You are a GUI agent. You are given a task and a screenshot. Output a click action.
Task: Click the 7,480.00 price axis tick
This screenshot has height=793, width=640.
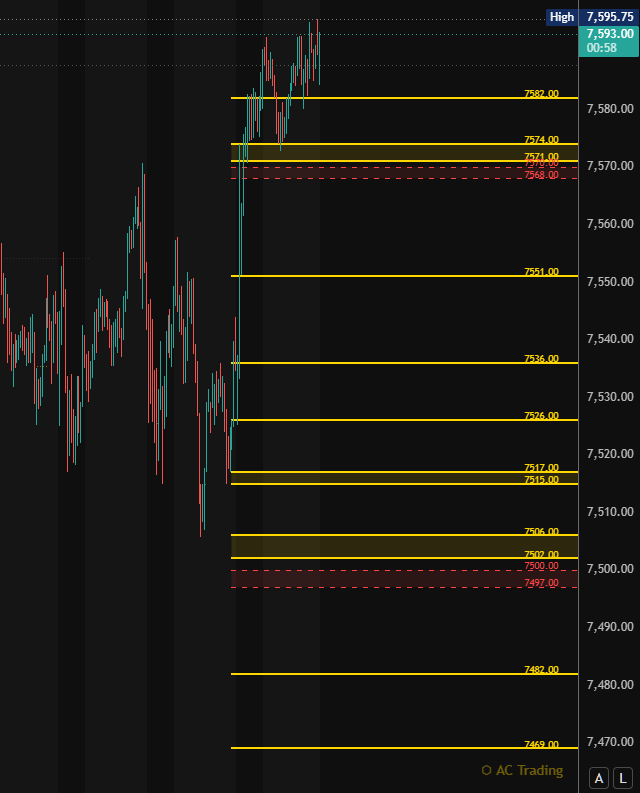(x=610, y=685)
